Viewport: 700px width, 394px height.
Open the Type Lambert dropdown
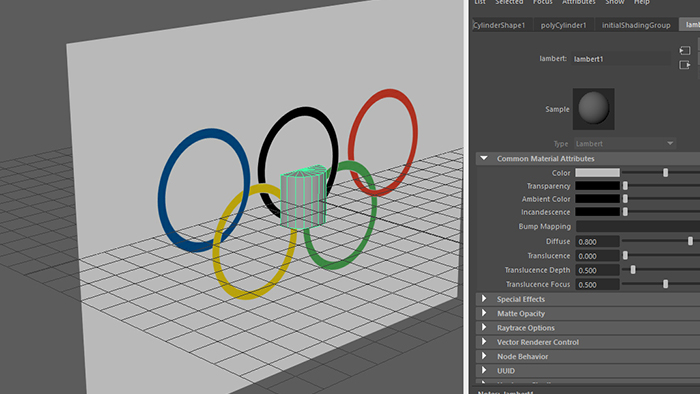point(625,144)
